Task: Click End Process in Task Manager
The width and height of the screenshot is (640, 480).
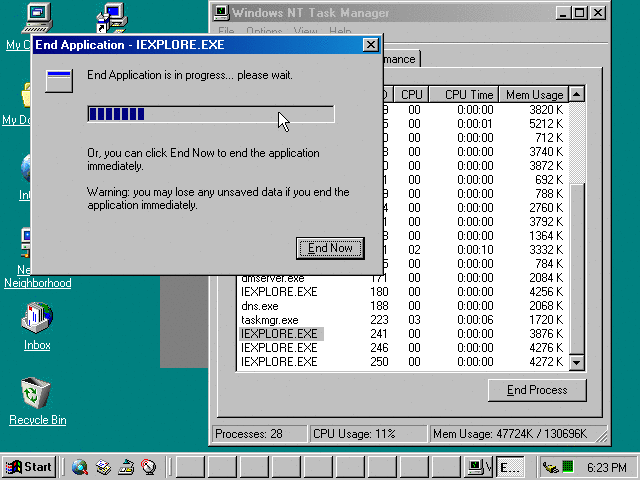Action: 537,390
